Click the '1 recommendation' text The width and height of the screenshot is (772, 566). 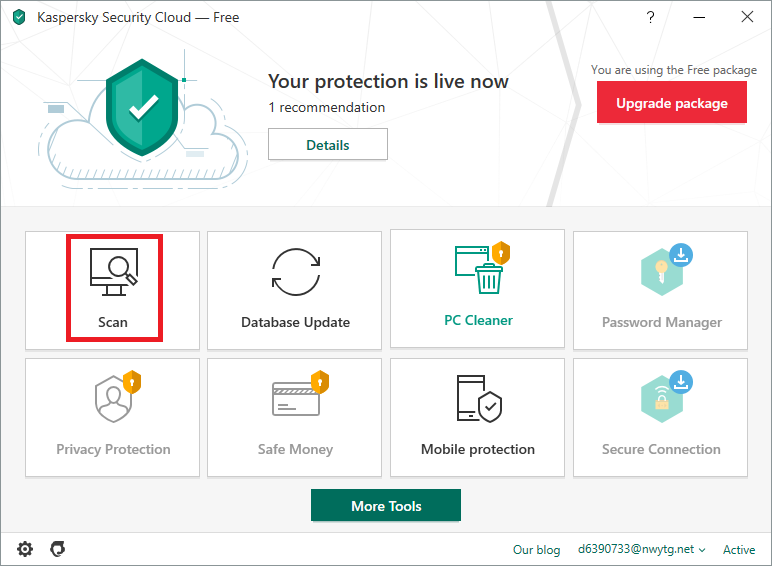327,107
